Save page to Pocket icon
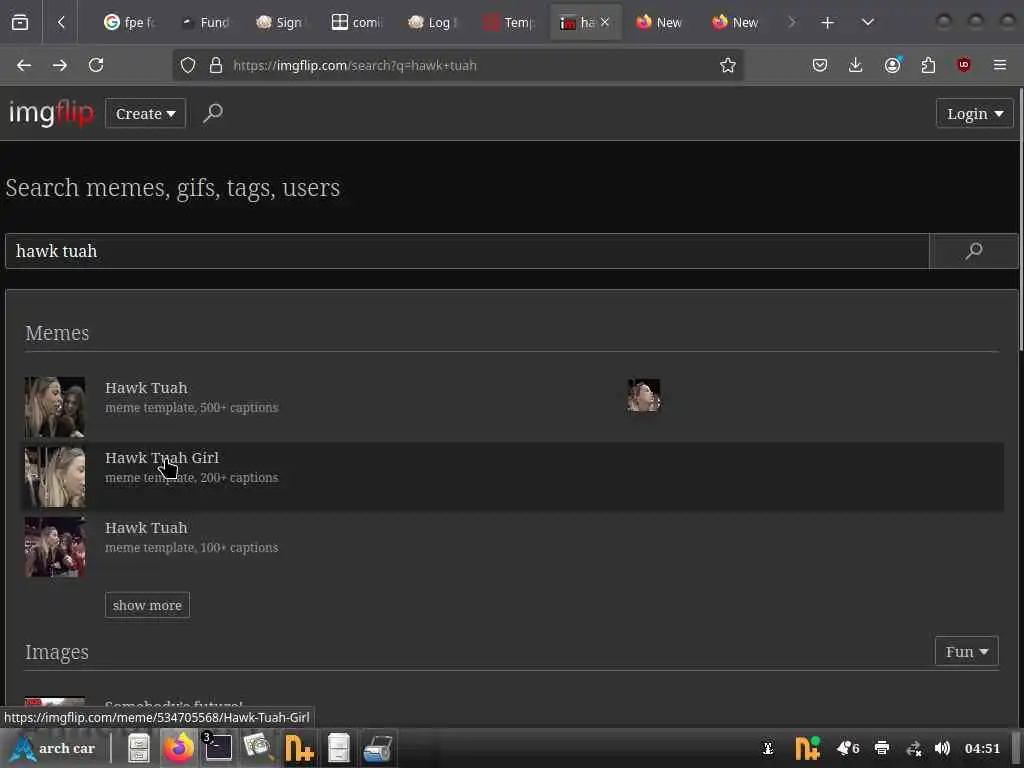Image resolution: width=1024 pixels, height=768 pixels. tap(820, 65)
